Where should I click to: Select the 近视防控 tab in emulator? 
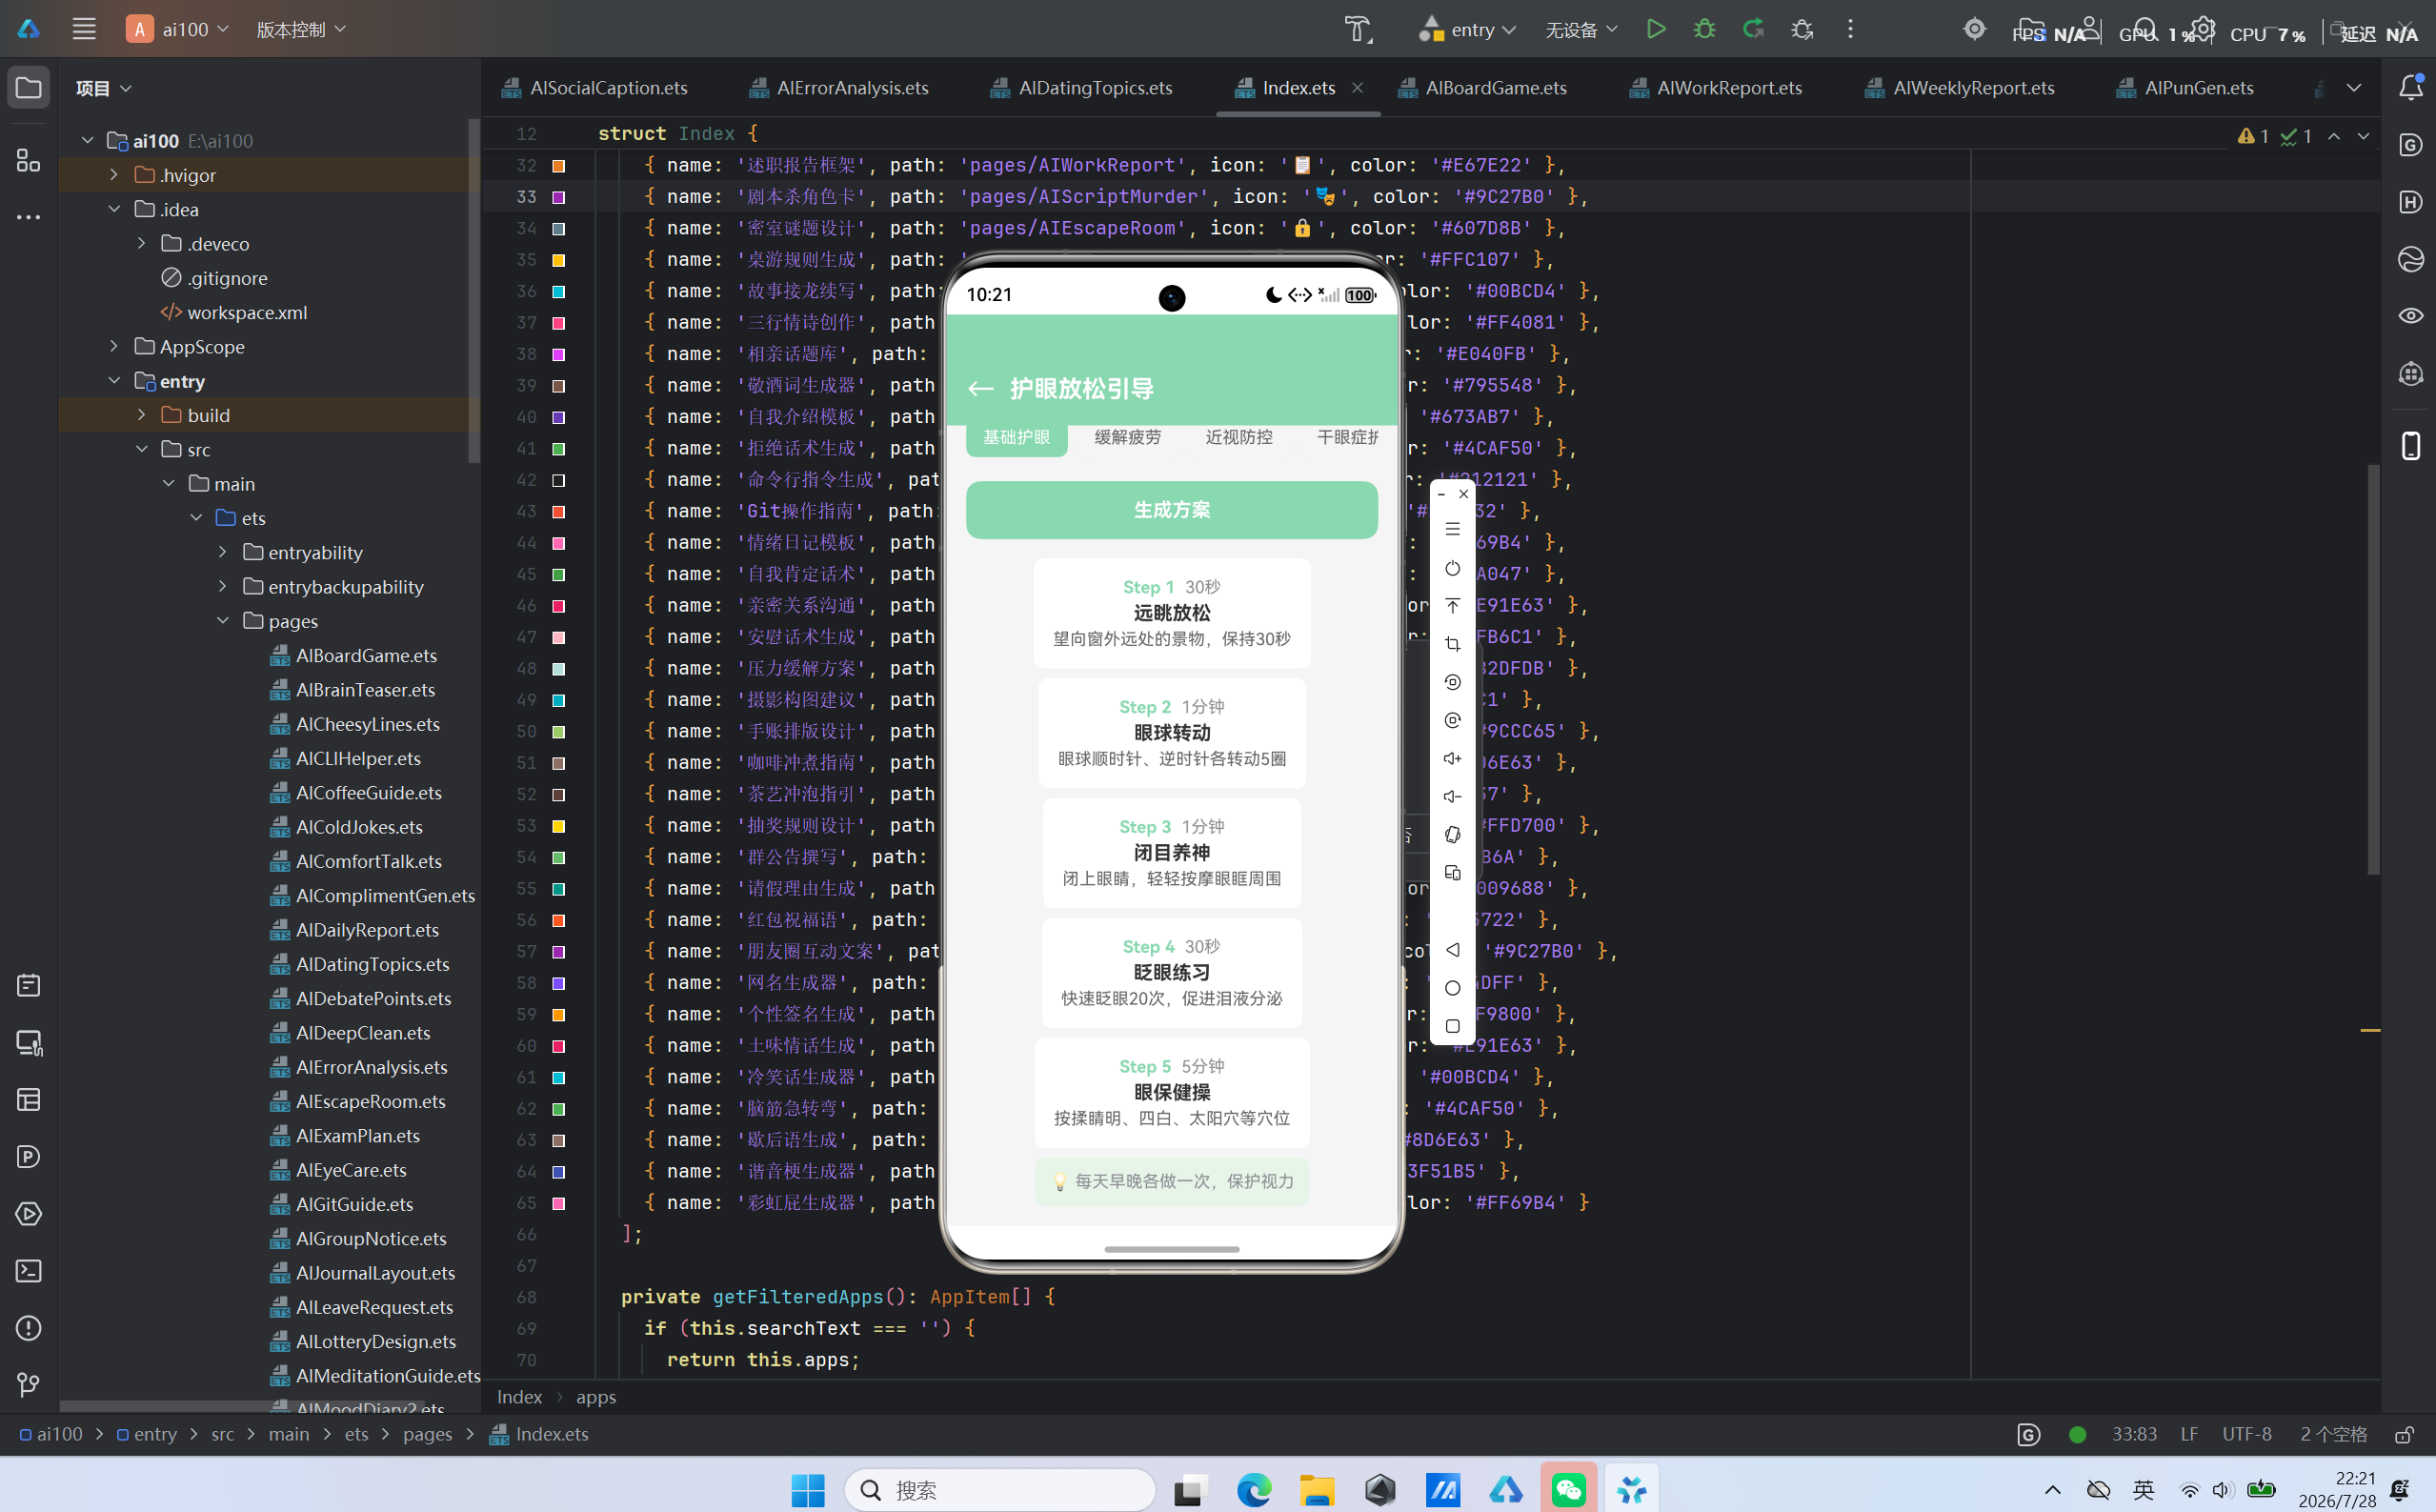[1239, 437]
